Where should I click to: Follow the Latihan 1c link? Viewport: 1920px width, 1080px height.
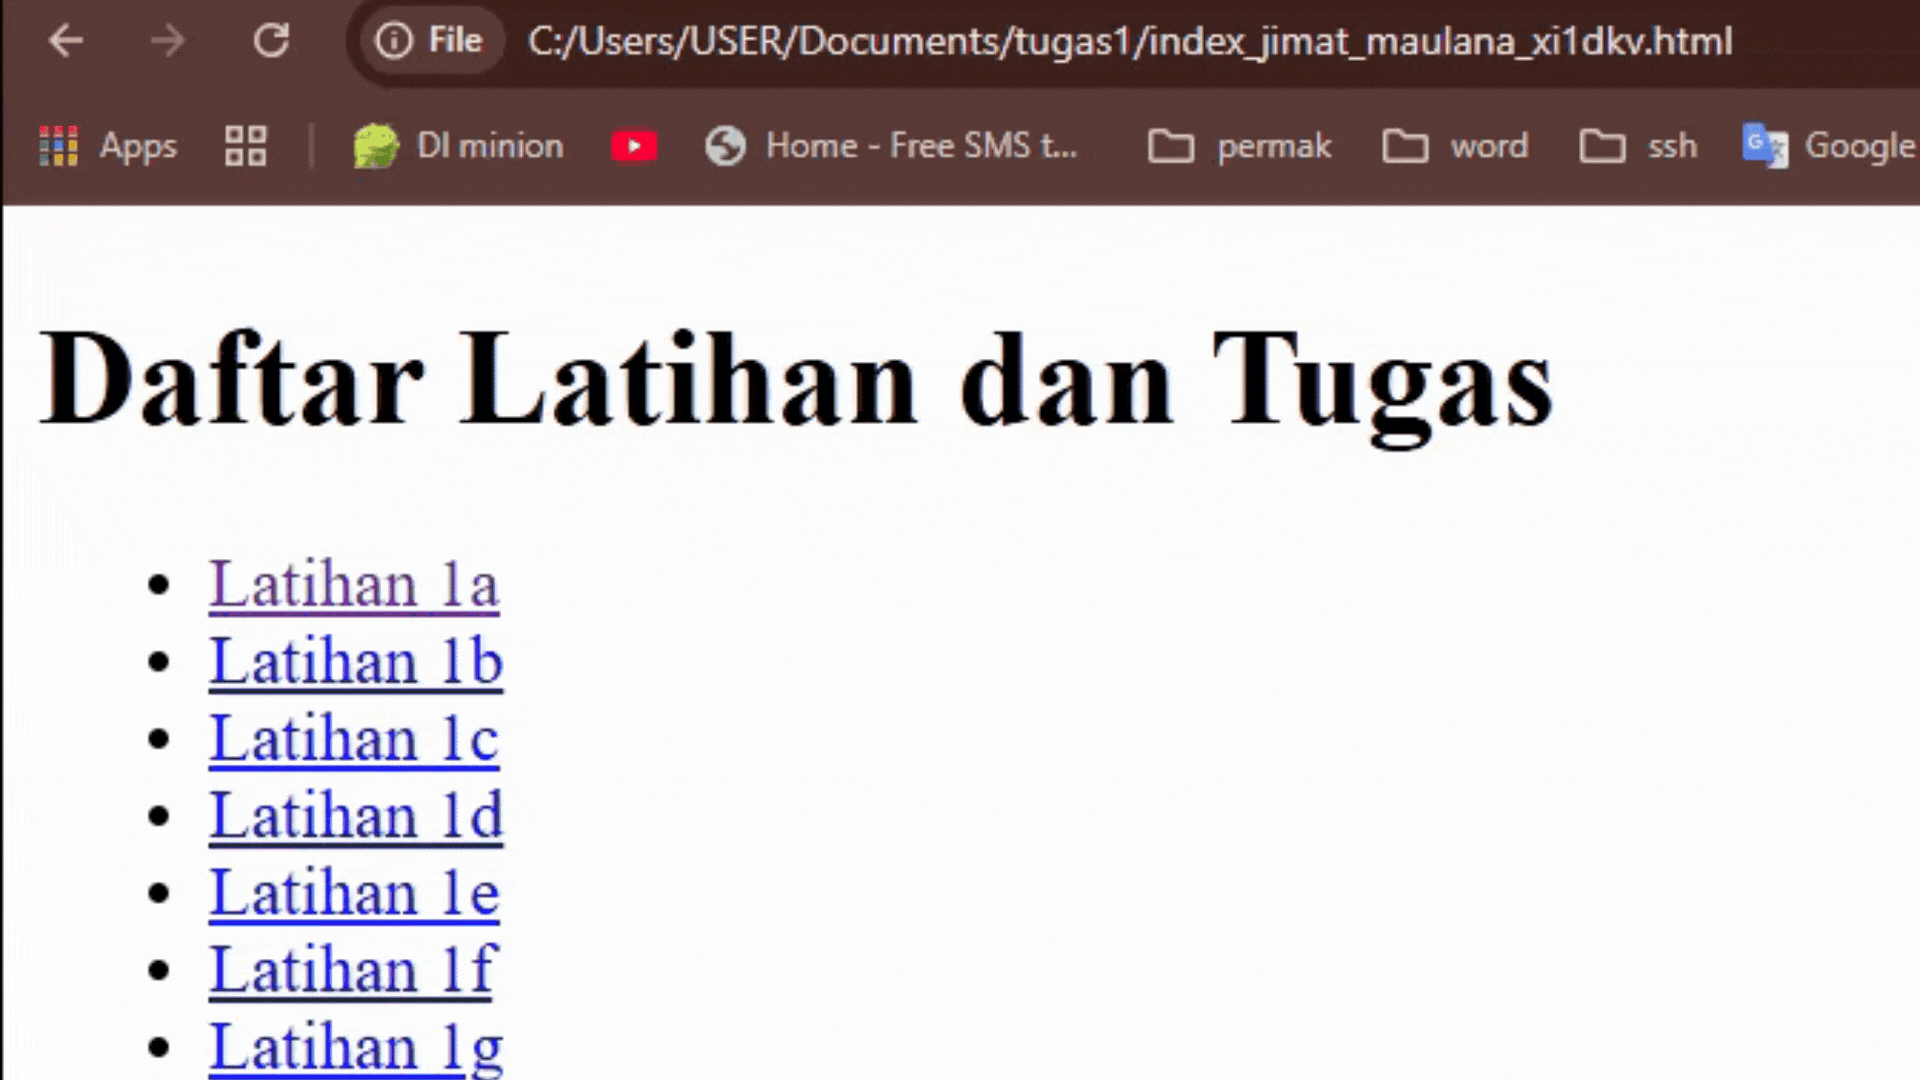353,738
